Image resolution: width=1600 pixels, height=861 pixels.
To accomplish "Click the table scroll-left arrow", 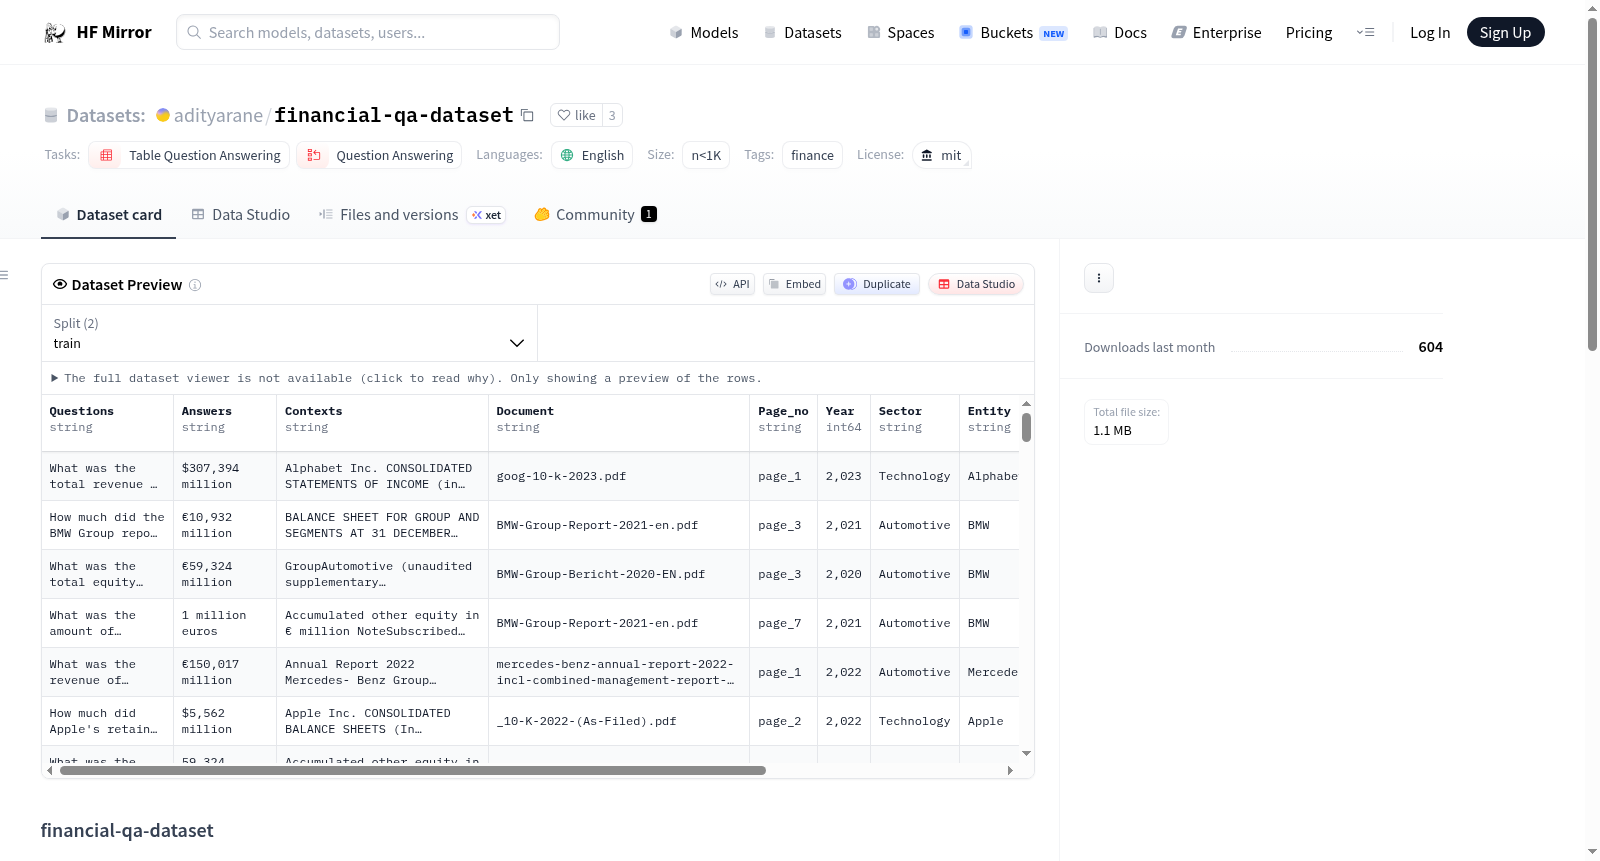I will pos(50,771).
